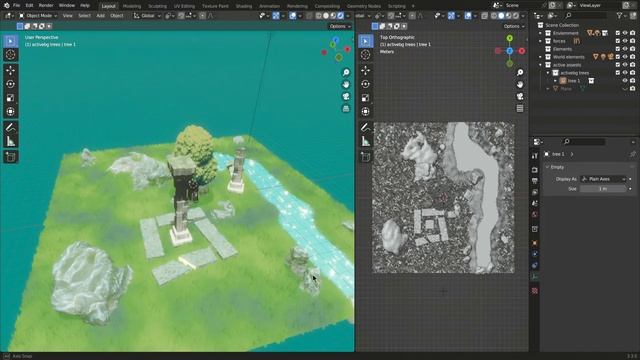Select the Rotate tool in Top Orthographic viewport

tap(365, 84)
